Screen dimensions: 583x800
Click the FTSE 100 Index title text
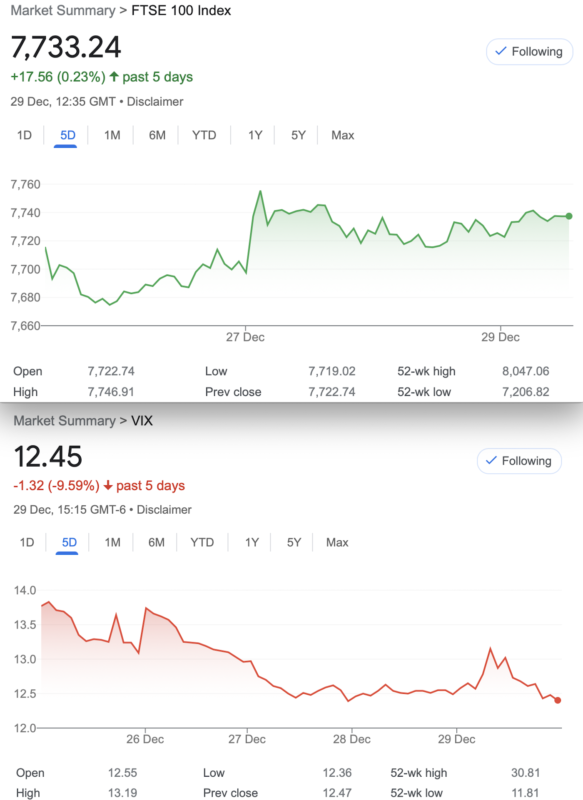tap(181, 11)
